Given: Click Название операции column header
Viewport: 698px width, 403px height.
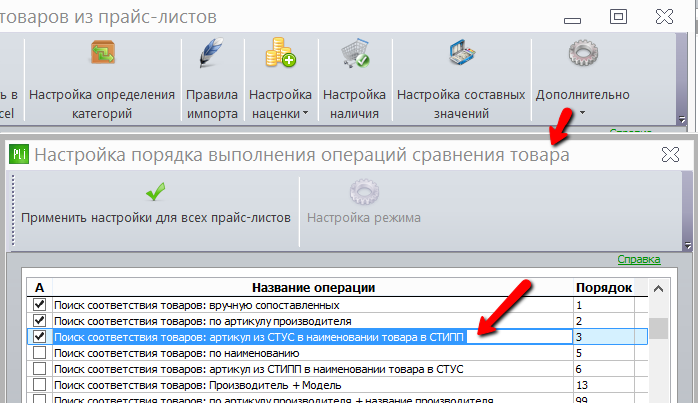Looking at the screenshot, I should tap(313, 288).
